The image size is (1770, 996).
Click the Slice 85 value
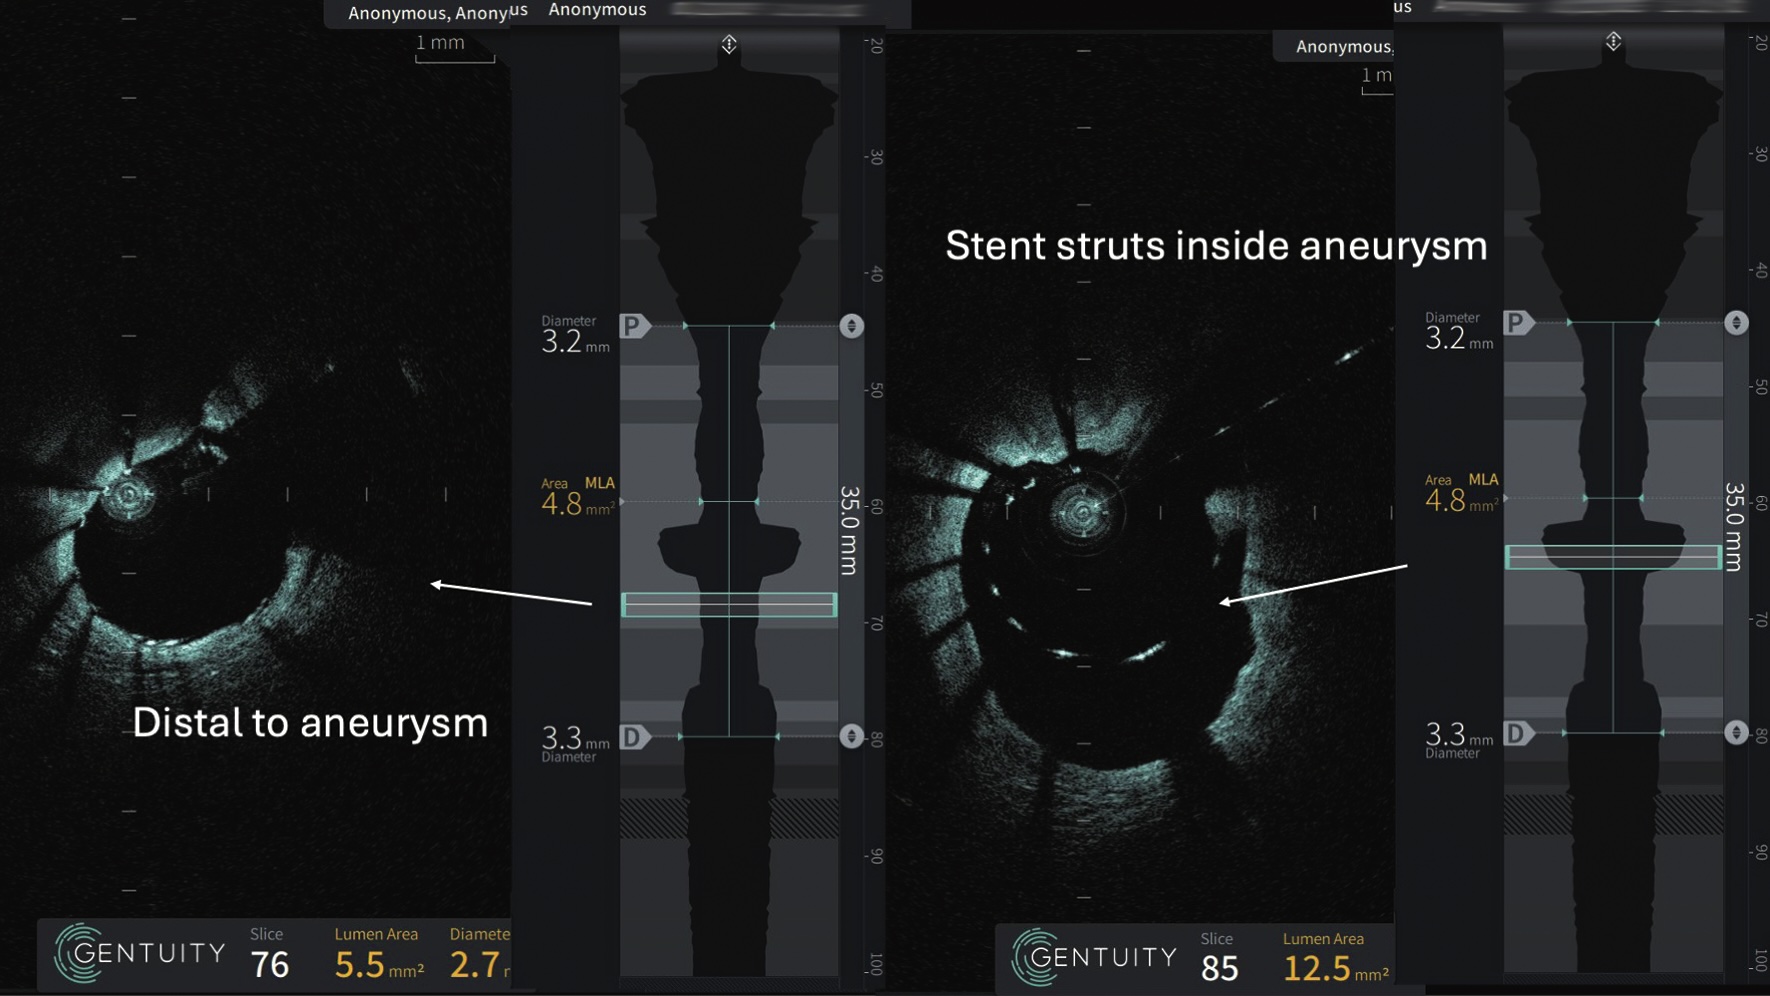point(1219,968)
